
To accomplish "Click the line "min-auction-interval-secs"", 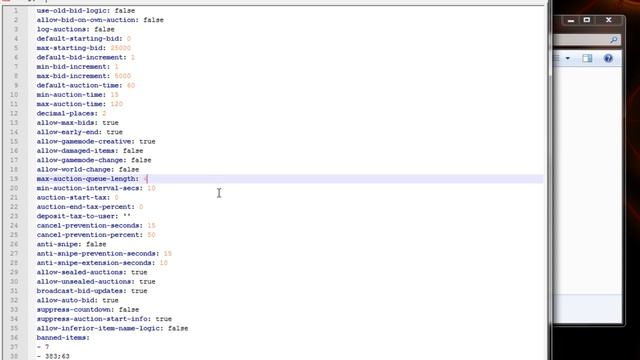I will [x=96, y=189].
